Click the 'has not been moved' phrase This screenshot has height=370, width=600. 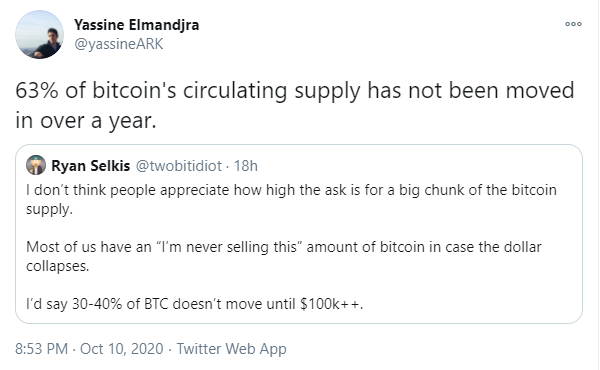coord(471,91)
